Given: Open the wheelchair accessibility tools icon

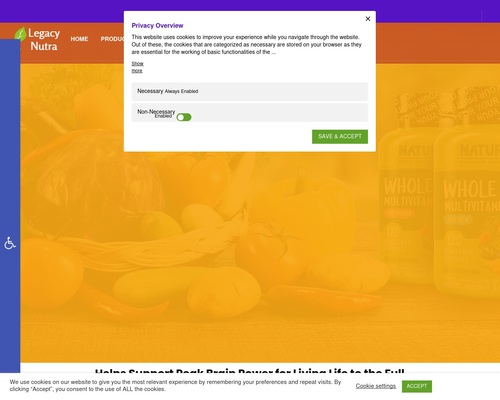Looking at the screenshot, I should point(10,243).
